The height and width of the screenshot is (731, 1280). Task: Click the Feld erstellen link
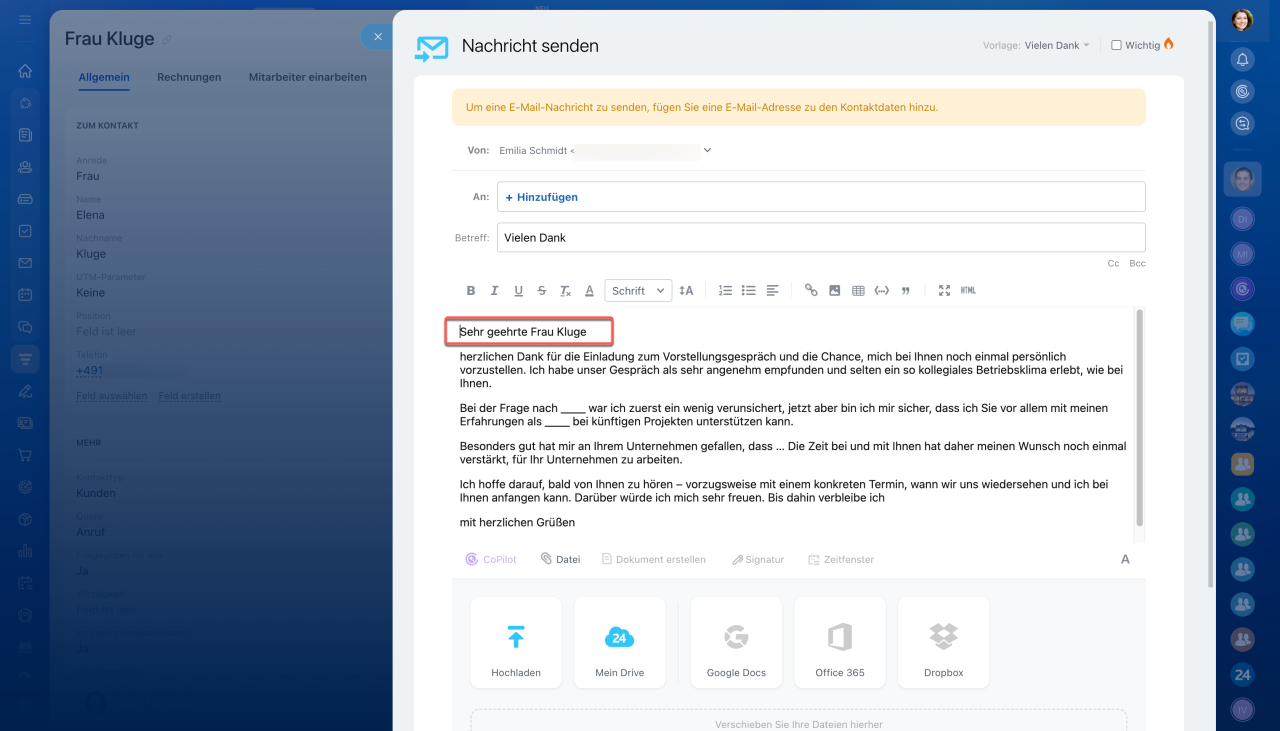point(190,396)
